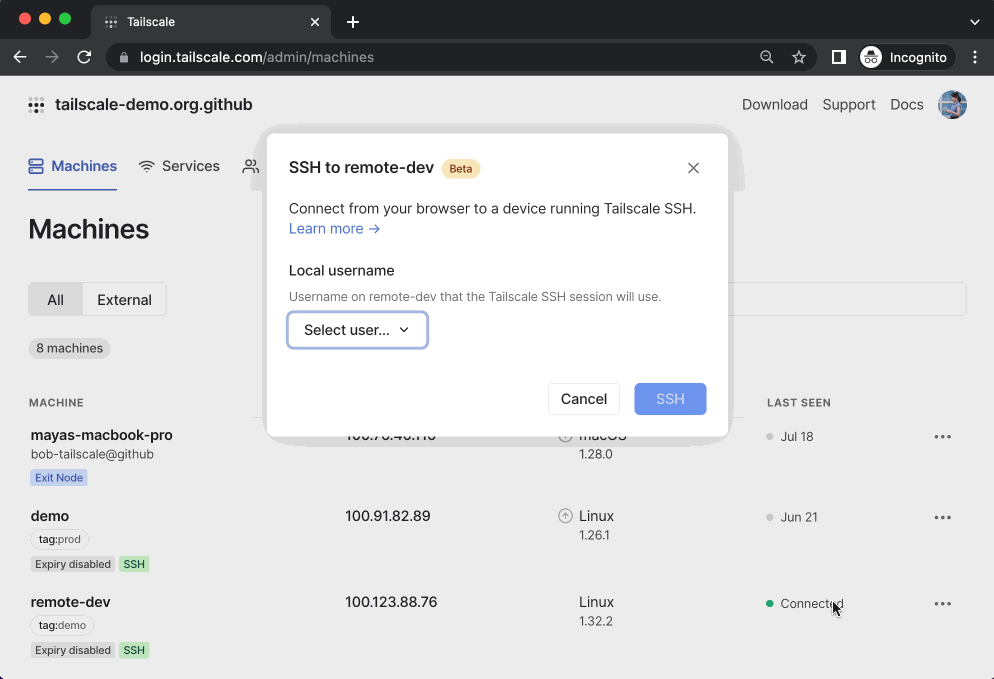
Task: Click the SSH badge on demo
Action: pos(134,564)
